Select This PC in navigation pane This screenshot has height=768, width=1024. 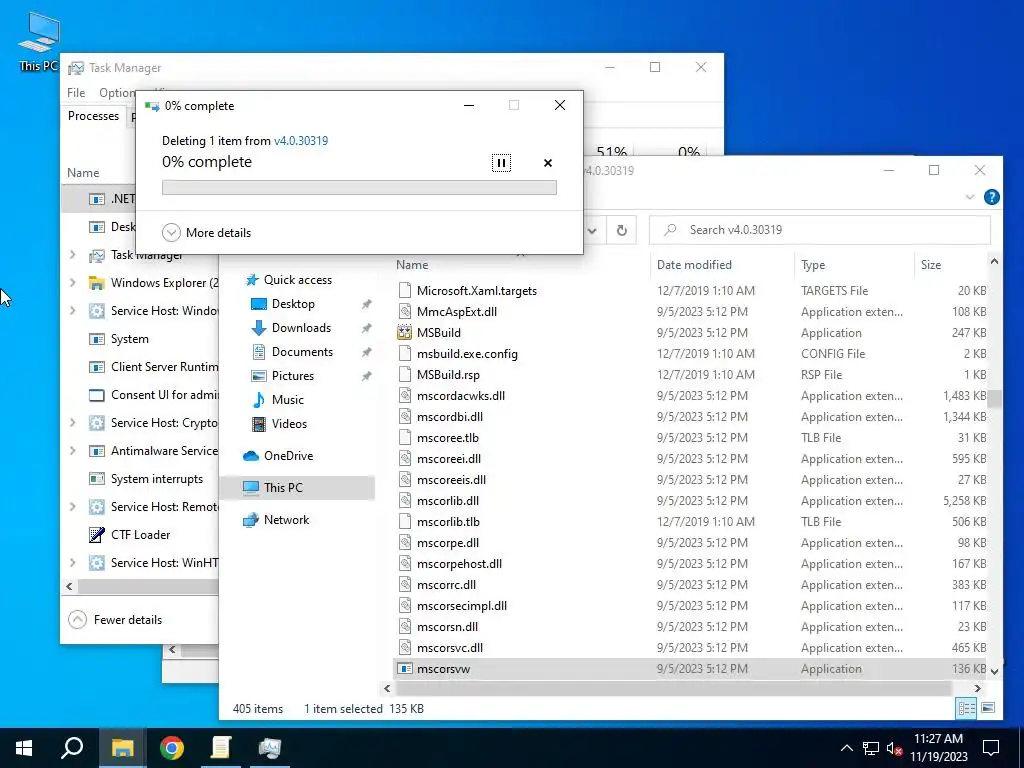point(298,488)
